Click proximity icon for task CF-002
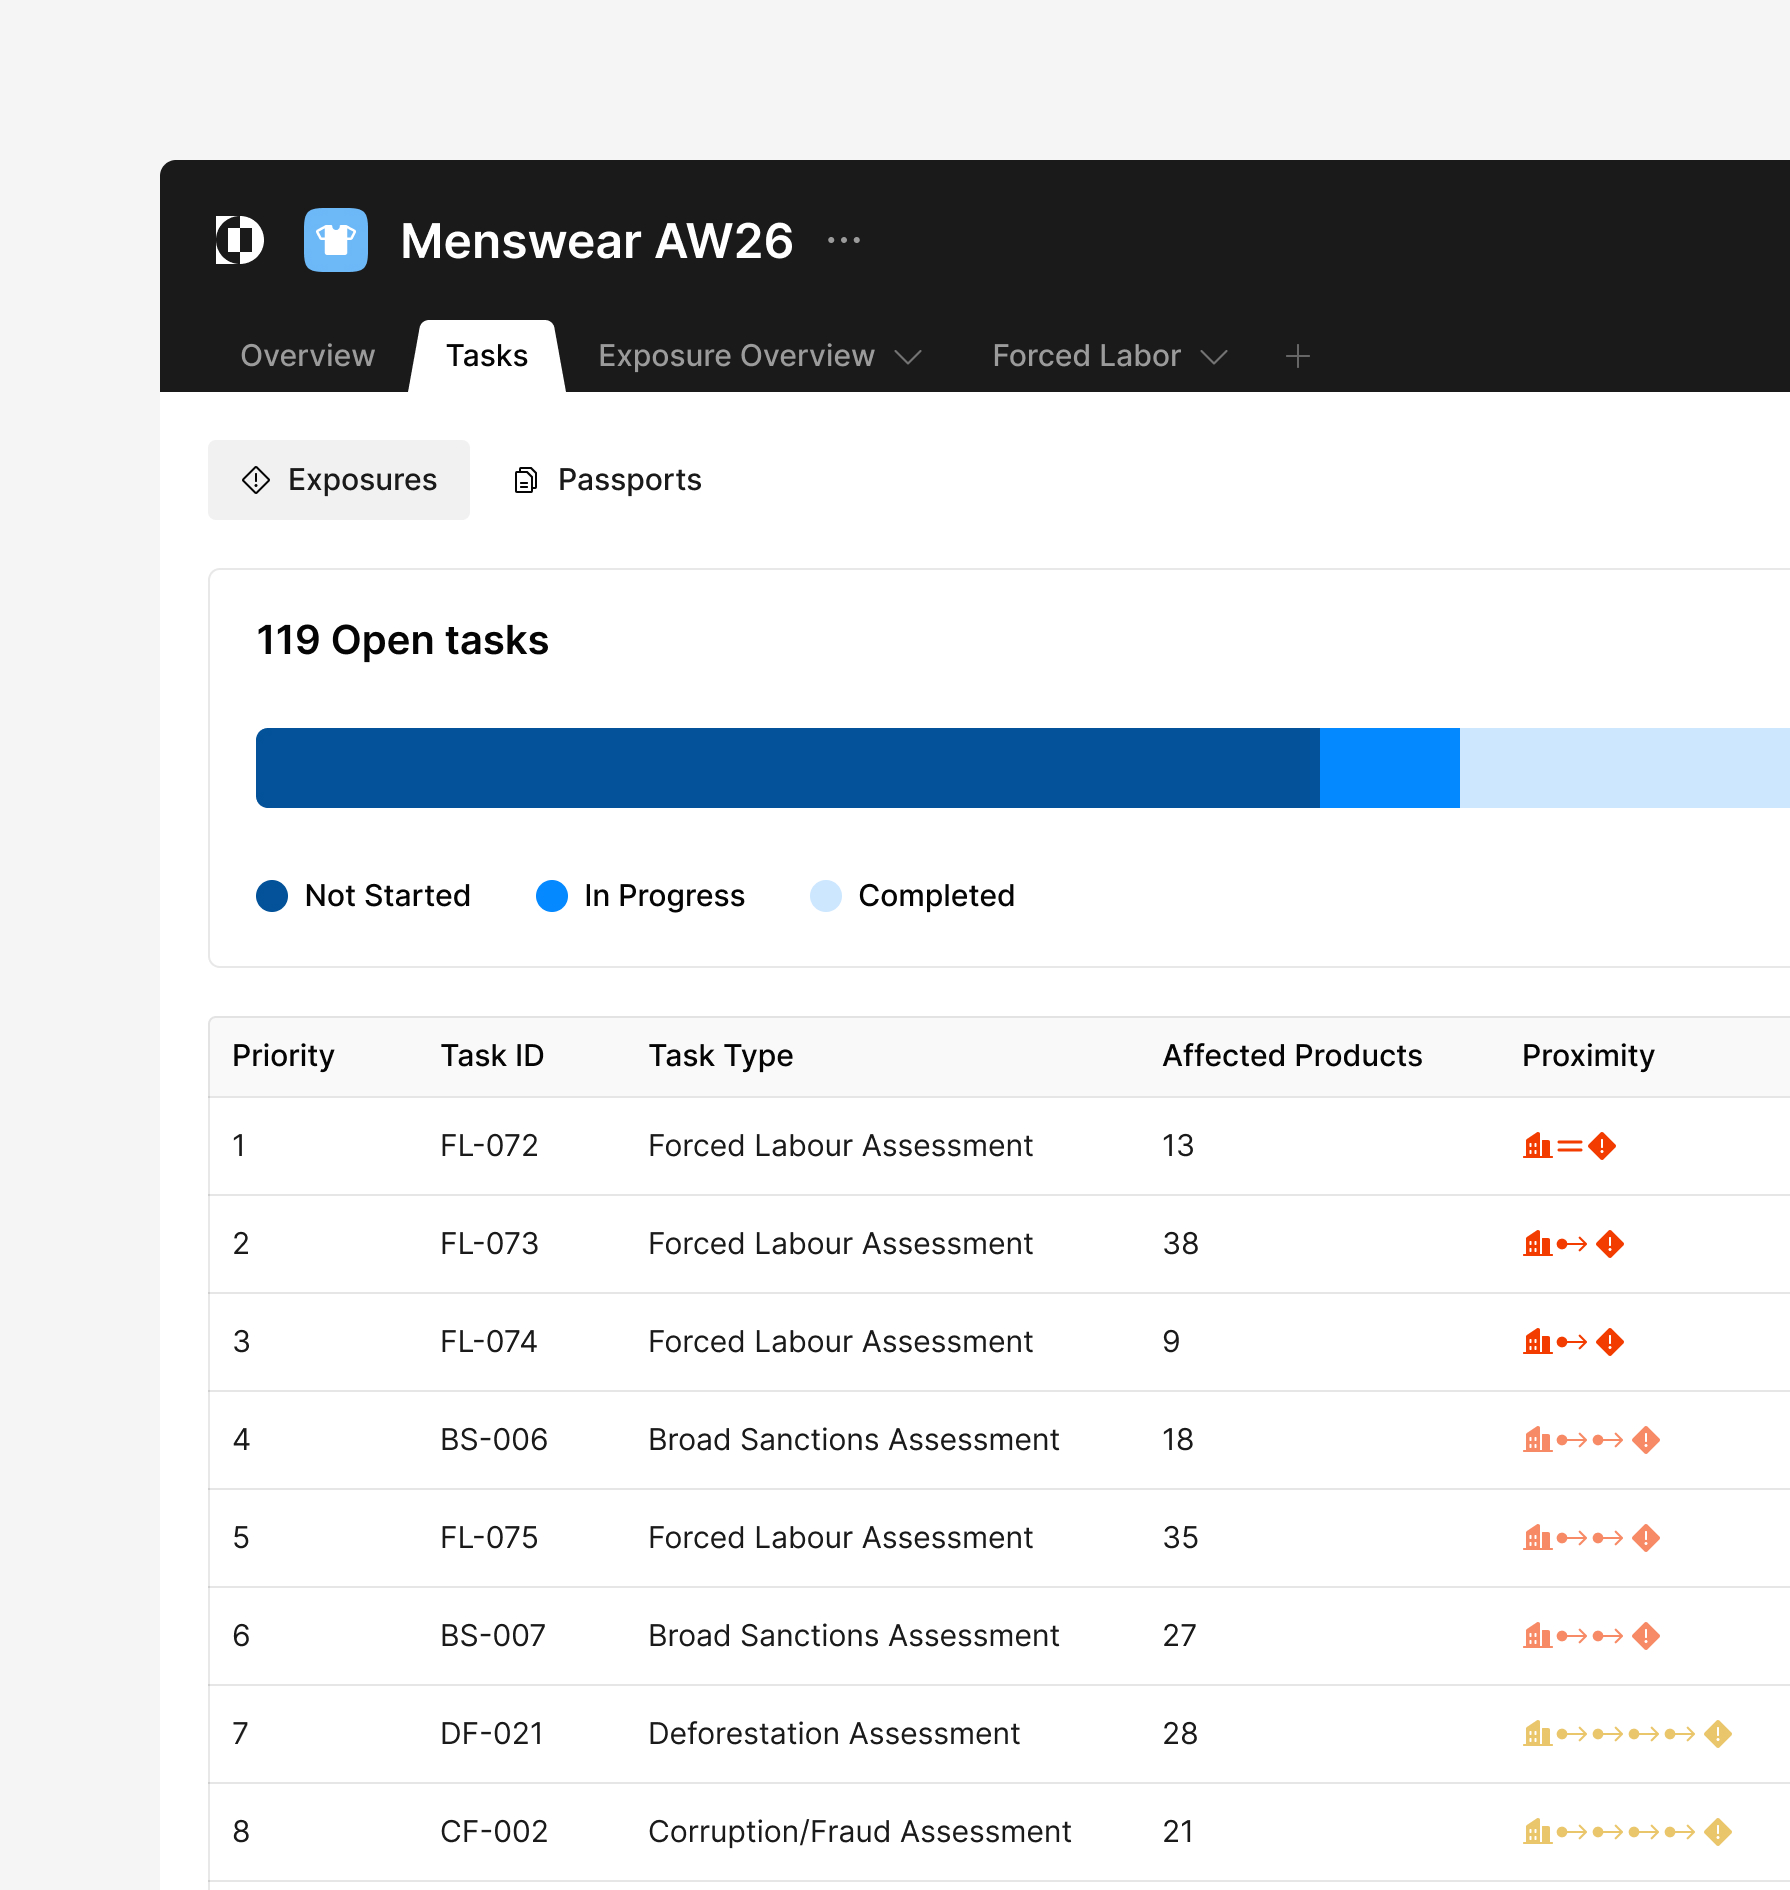1790x1890 pixels. coord(1627,1832)
